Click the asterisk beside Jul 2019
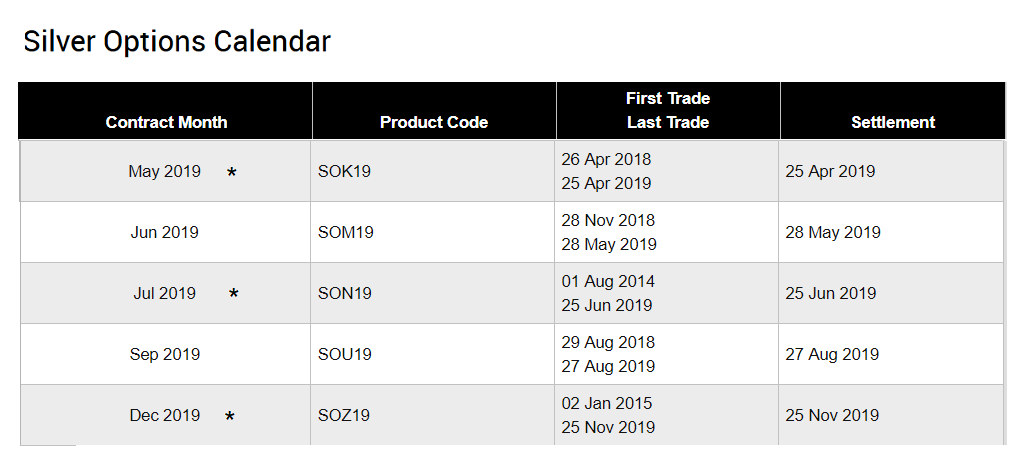Screen dimensions: 1027x464 233,294
